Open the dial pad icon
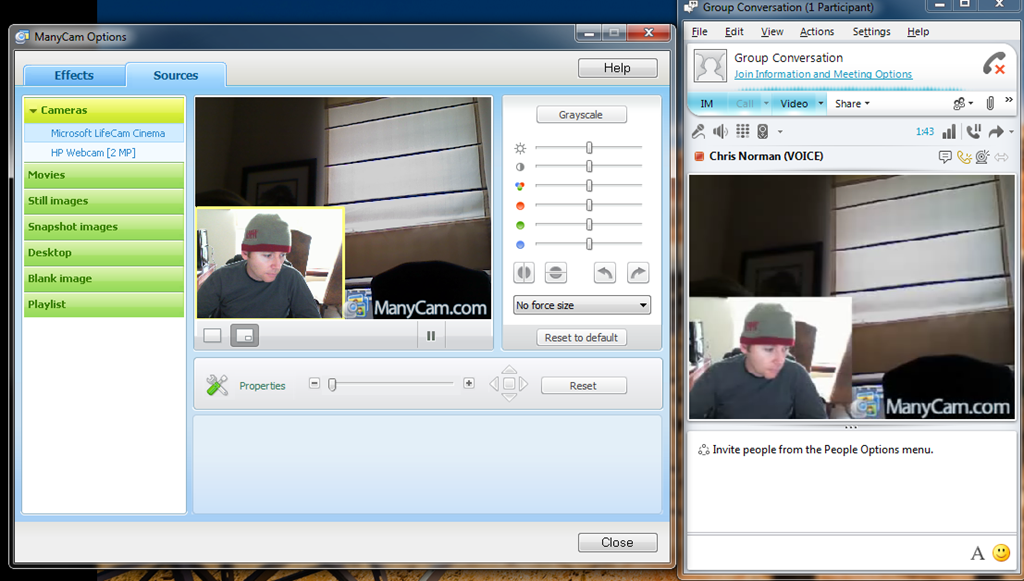The height and width of the screenshot is (581, 1024). (x=743, y=131)
